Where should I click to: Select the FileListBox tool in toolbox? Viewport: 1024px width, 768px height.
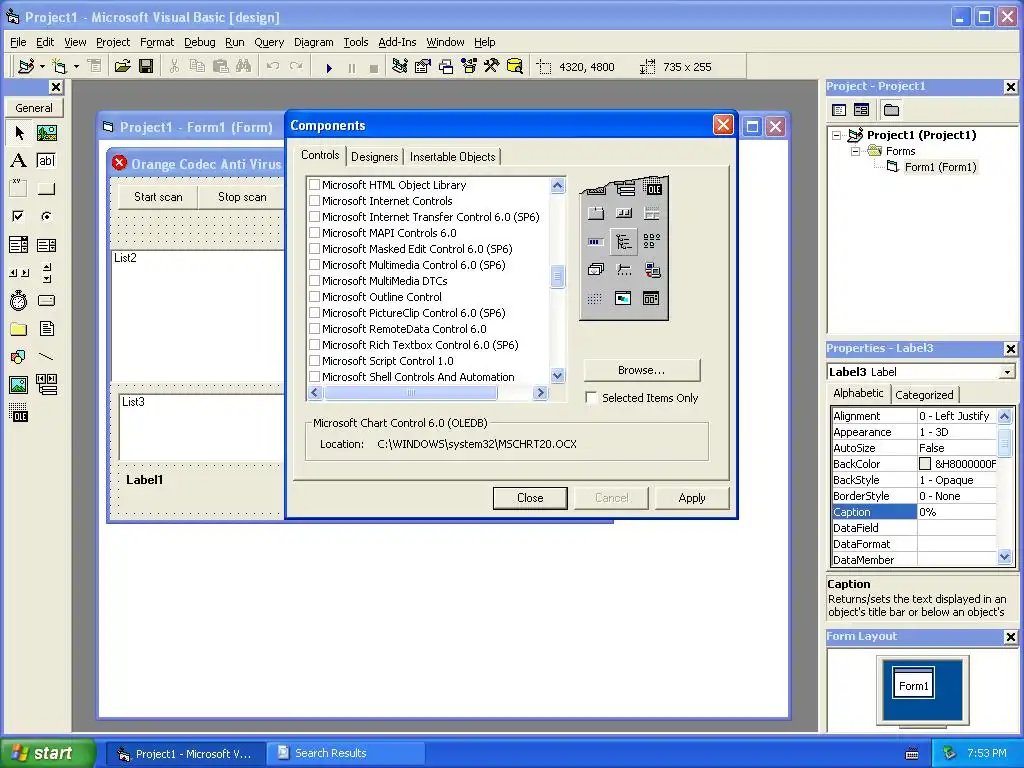tap(46, 328)
